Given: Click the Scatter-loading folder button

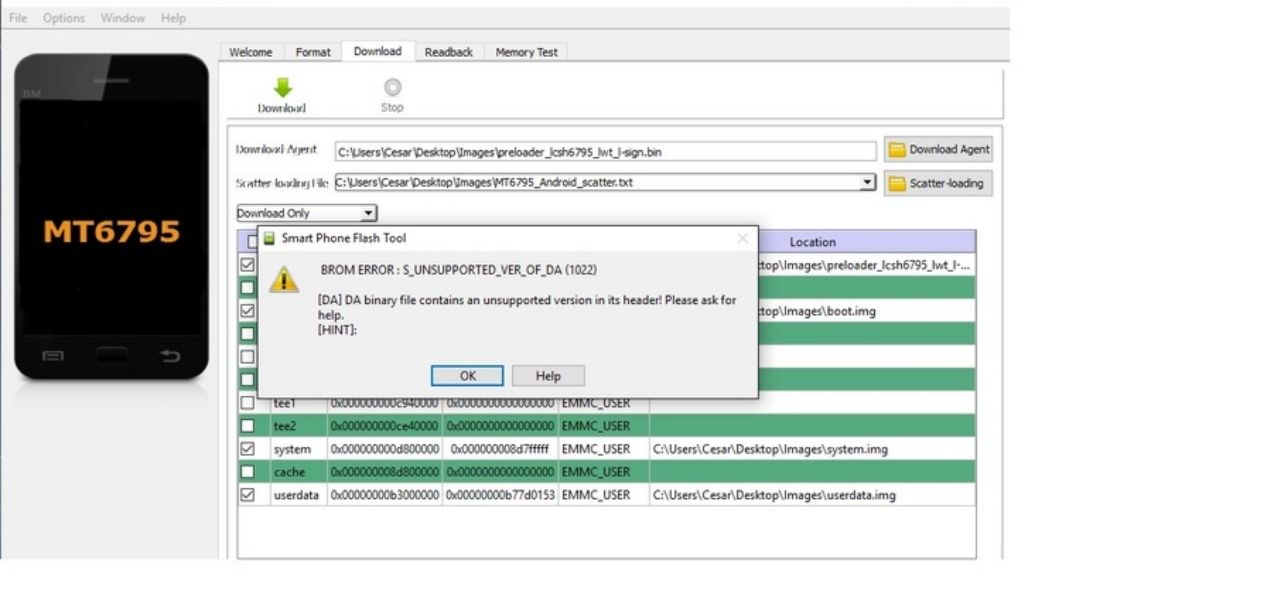Looking at the screenshot, I should [938, 184].
